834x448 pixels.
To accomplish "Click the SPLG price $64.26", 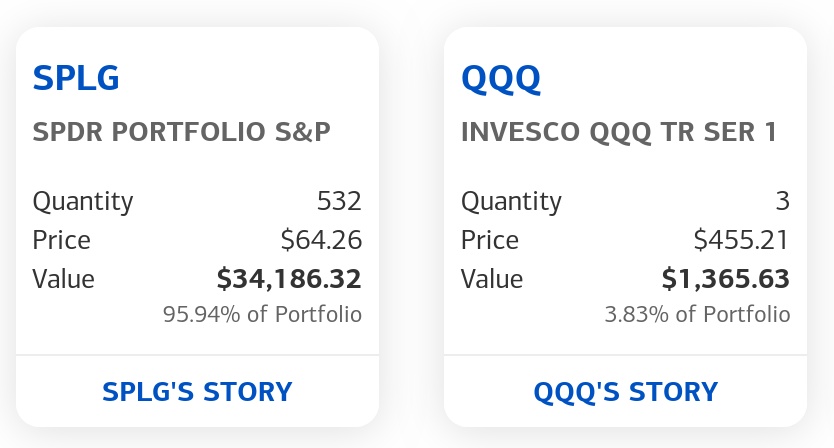I will 321,240.
